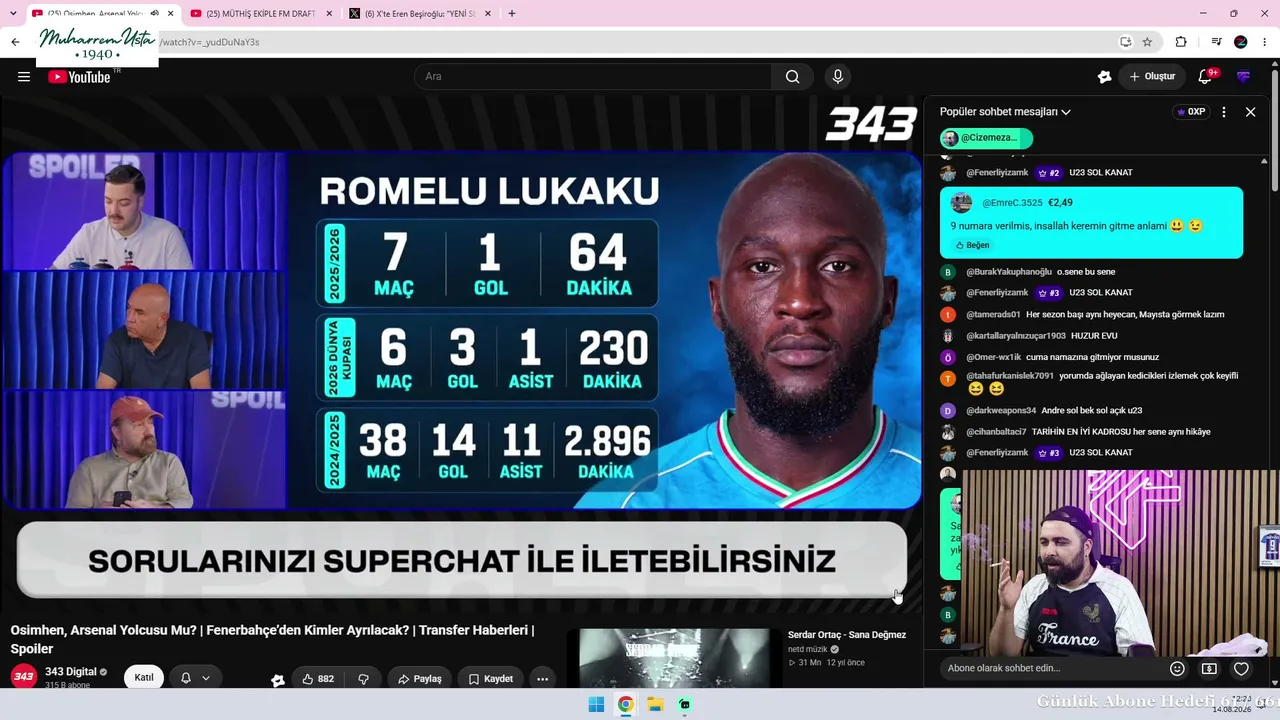The height and width of the screenshot is (720, 1280).
Task: Switch to the X'te Eren Beşiroğlu tab
Action: 418,14
